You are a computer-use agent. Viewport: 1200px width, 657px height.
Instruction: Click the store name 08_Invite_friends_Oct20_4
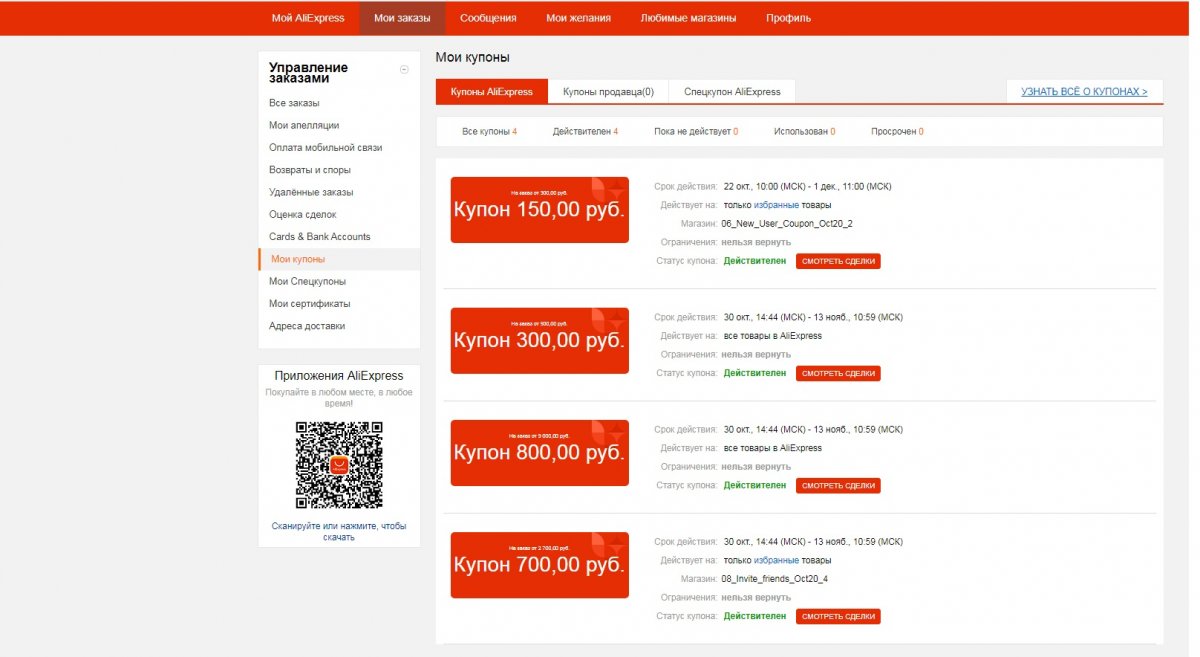775,579
